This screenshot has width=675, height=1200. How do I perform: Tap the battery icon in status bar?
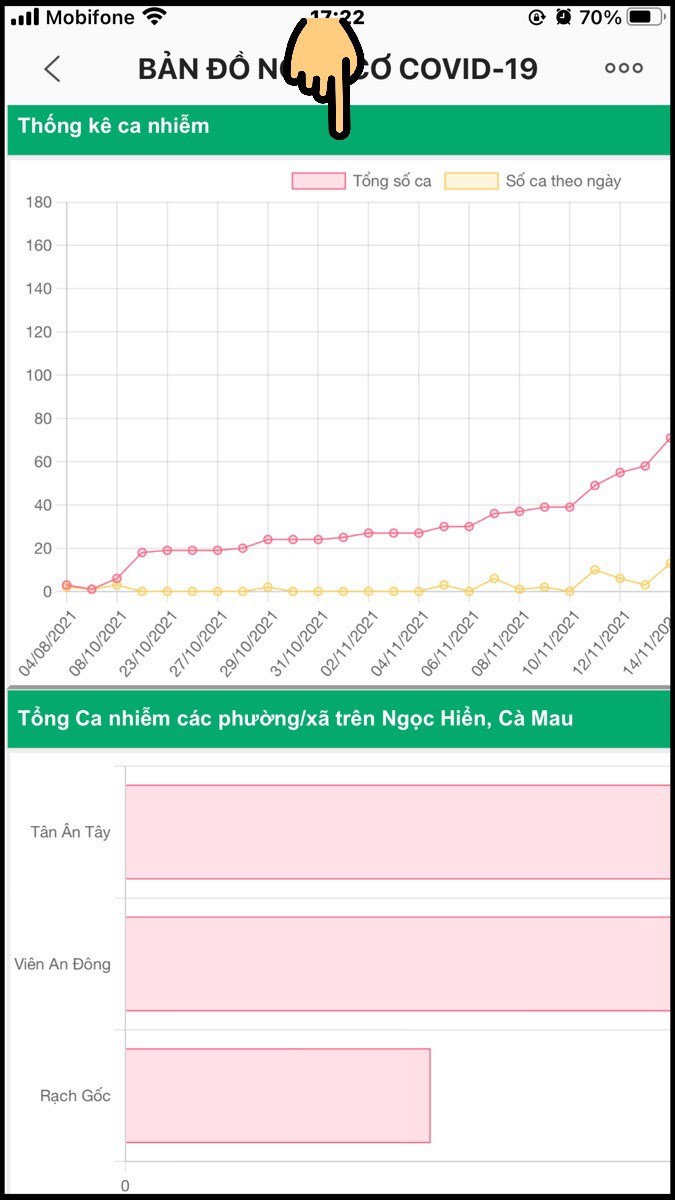[646, 17]
